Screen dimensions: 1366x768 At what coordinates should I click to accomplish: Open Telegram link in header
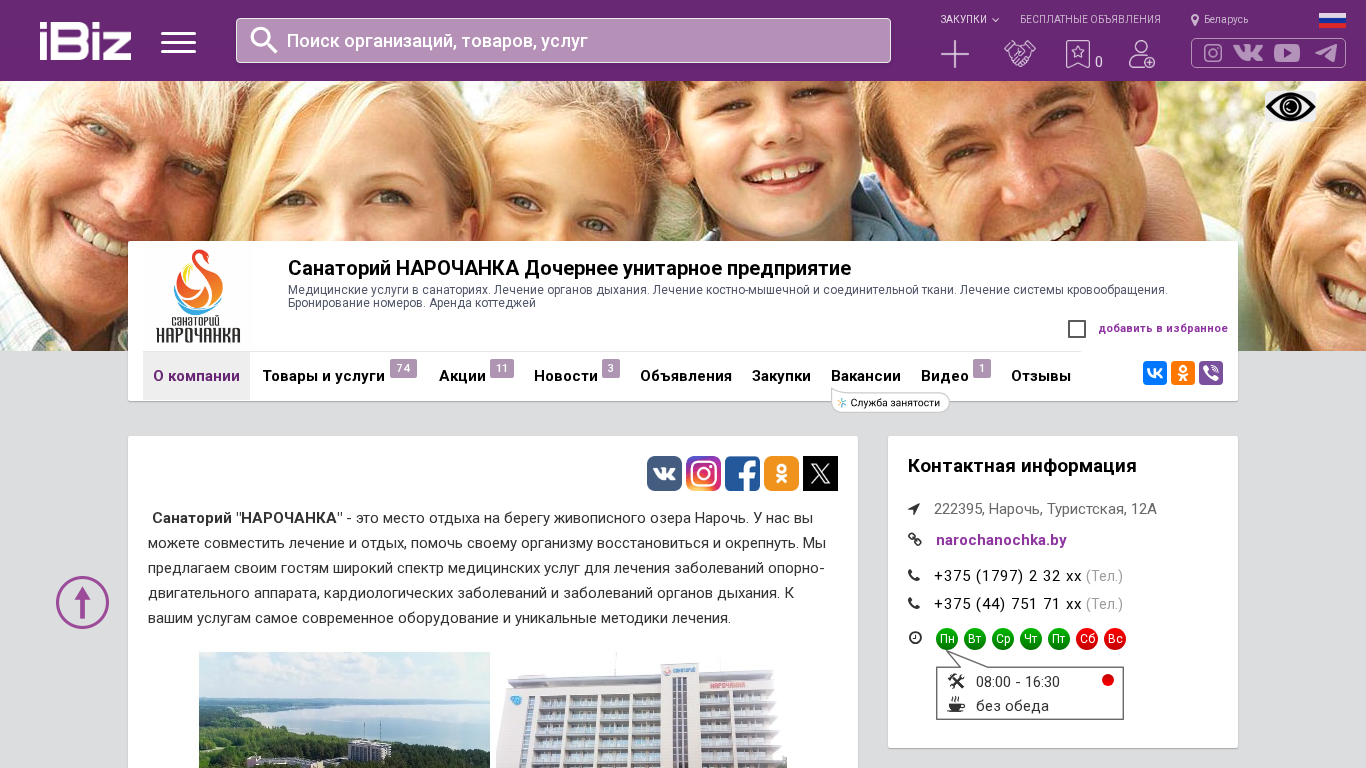(x=1326, y=53)
